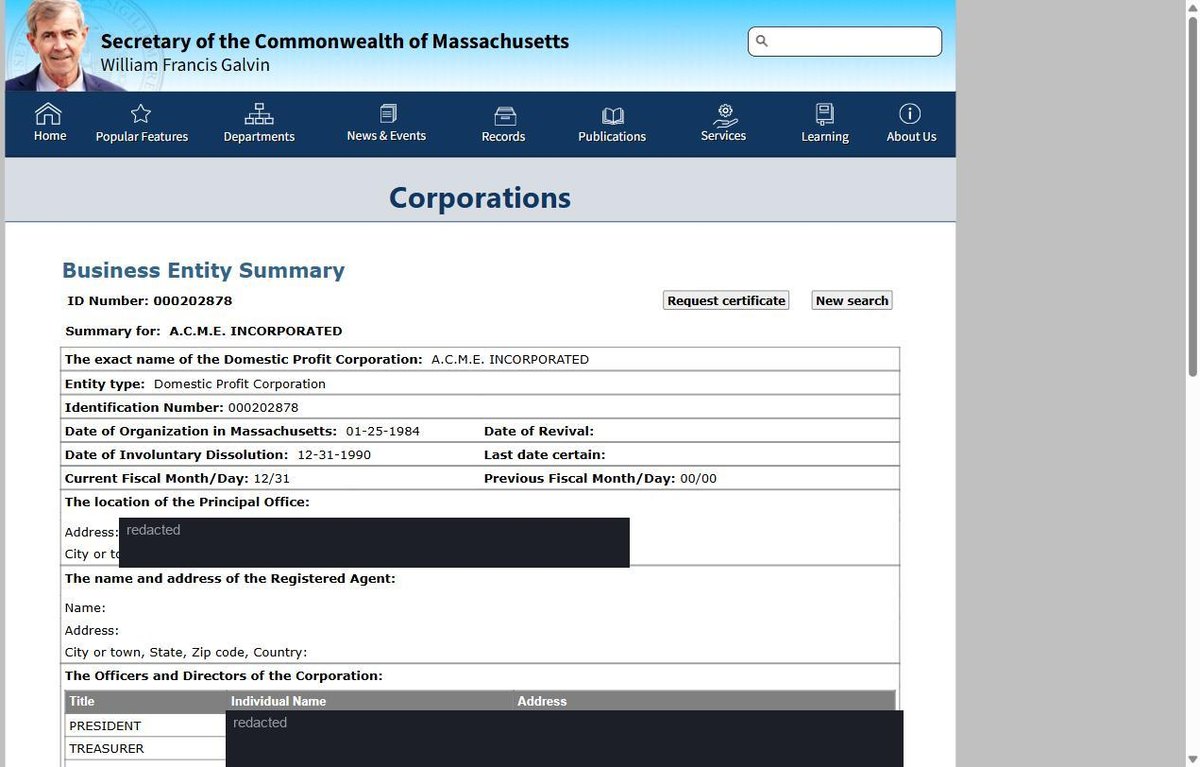Click the TREASURER row title cell
The image size is (1200, 767).
click(x=146, y=748)
